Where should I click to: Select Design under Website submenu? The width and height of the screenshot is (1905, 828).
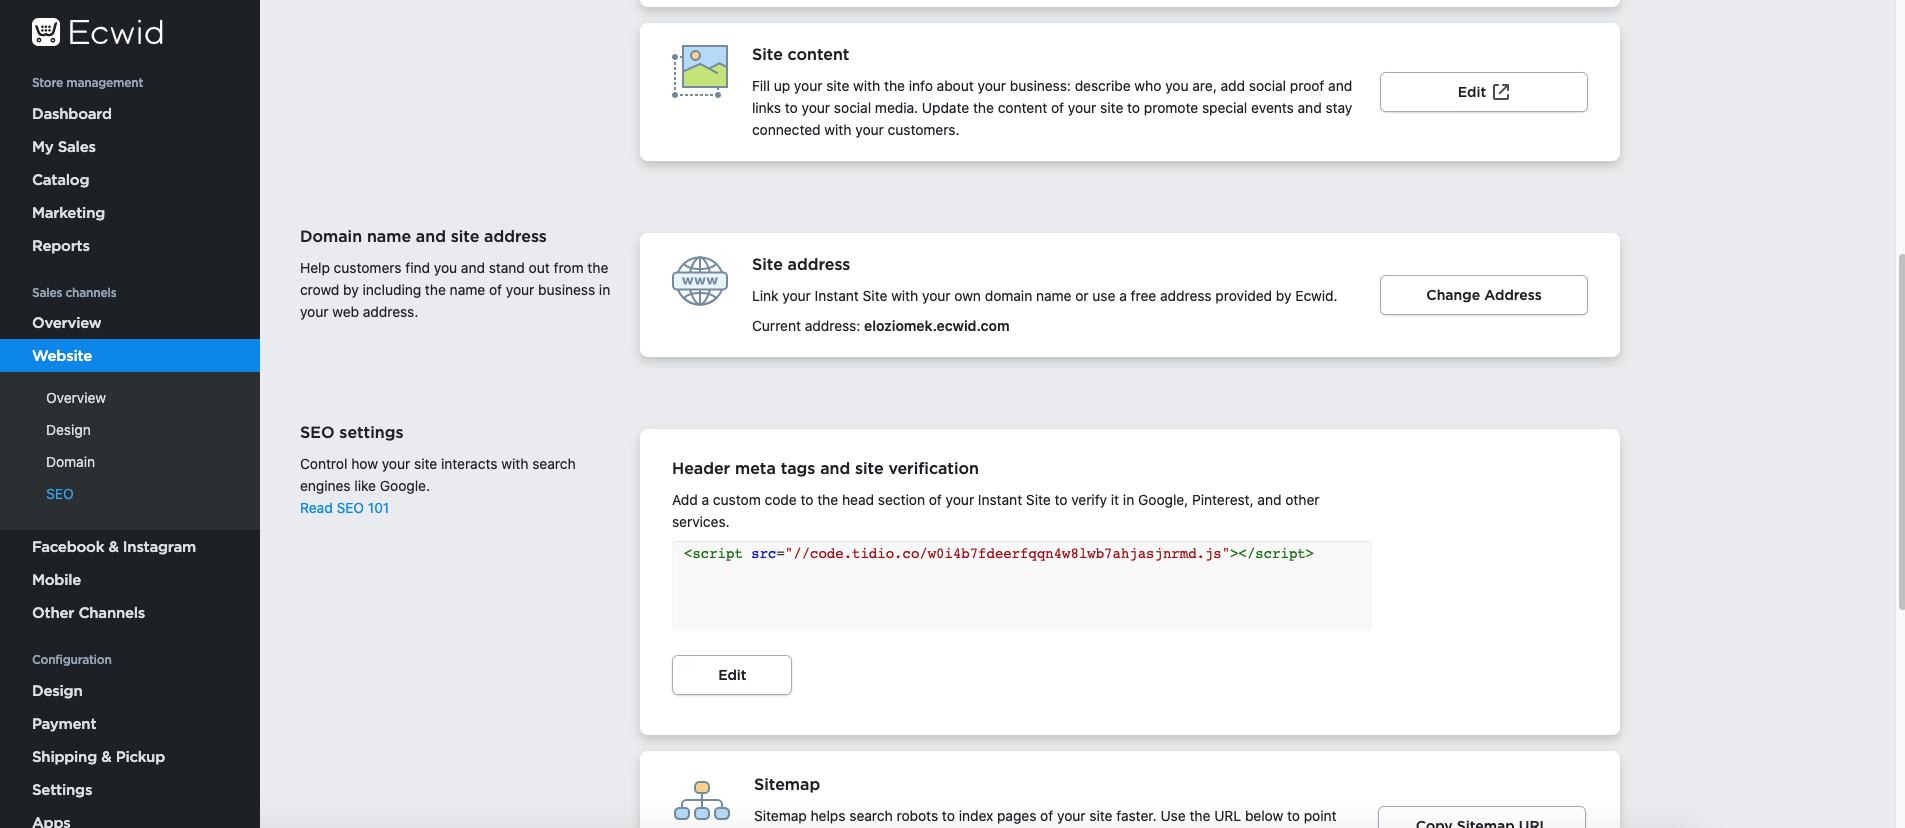point(68,430)
